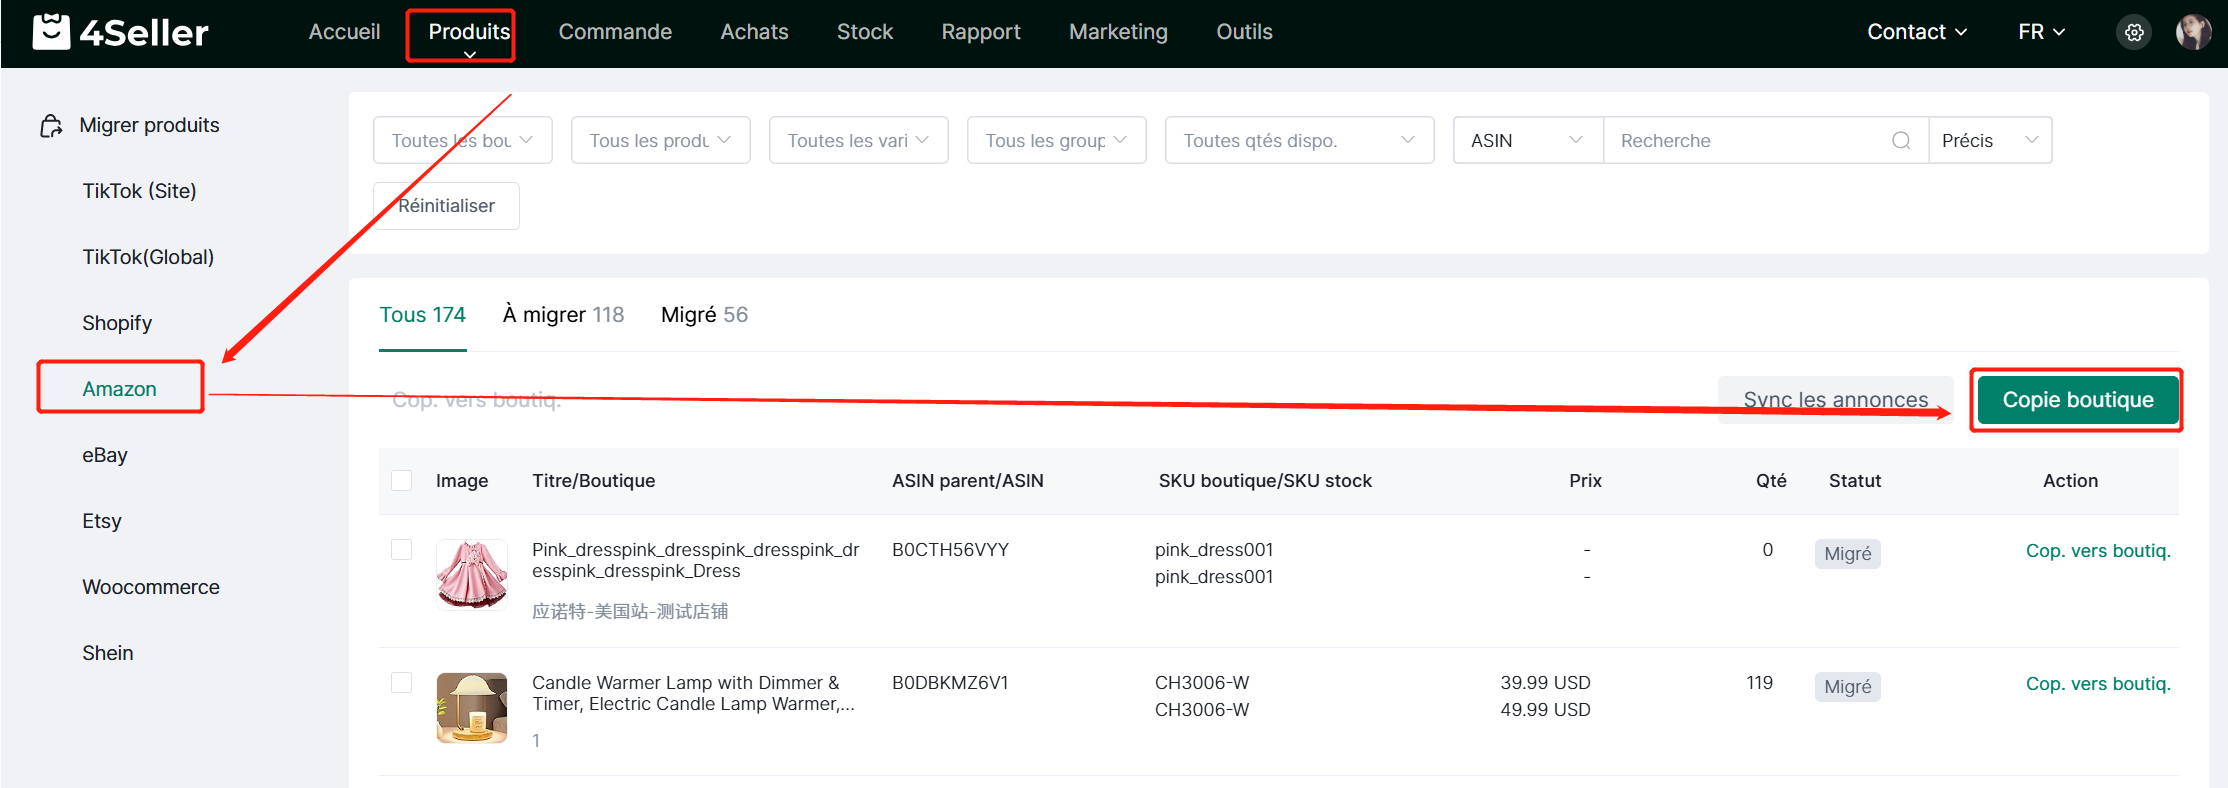
Task: Click the Sync les annonces button
Action: pos(1836,400)
